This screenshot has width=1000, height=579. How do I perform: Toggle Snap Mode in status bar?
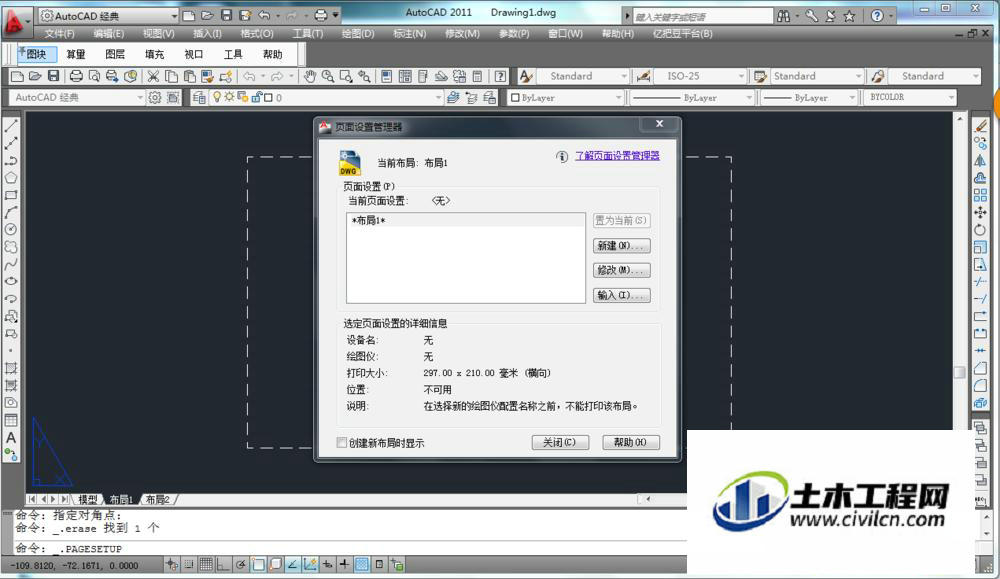(x=189, y=564)
